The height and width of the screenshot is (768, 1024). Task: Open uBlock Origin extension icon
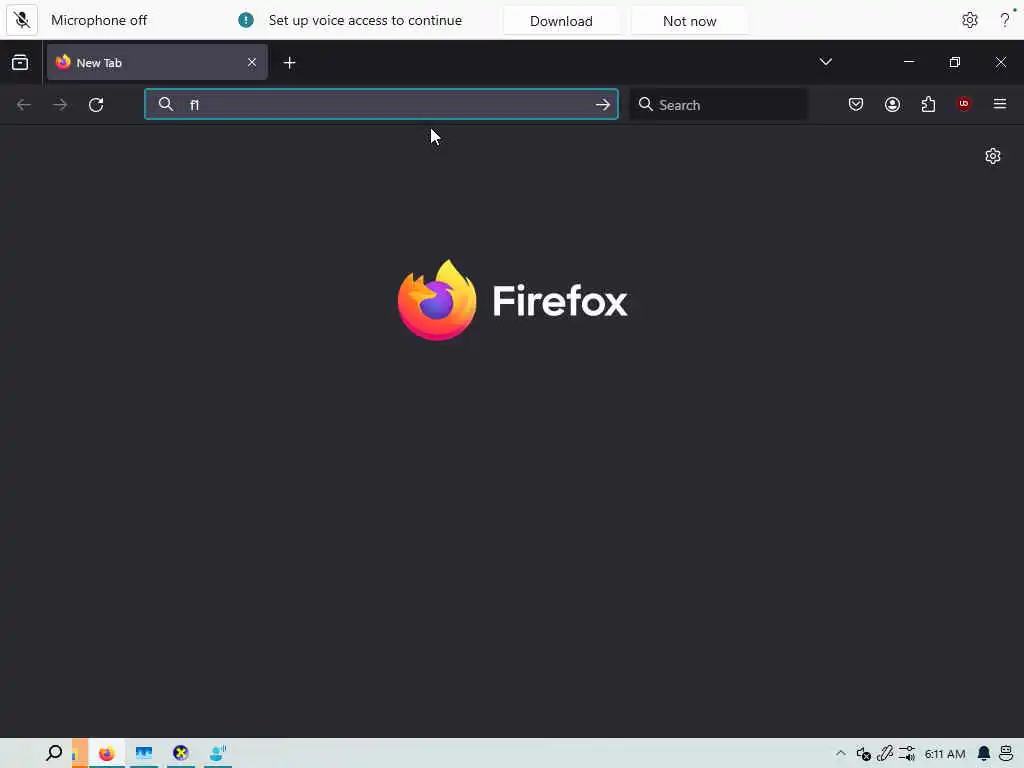[964, 104]
